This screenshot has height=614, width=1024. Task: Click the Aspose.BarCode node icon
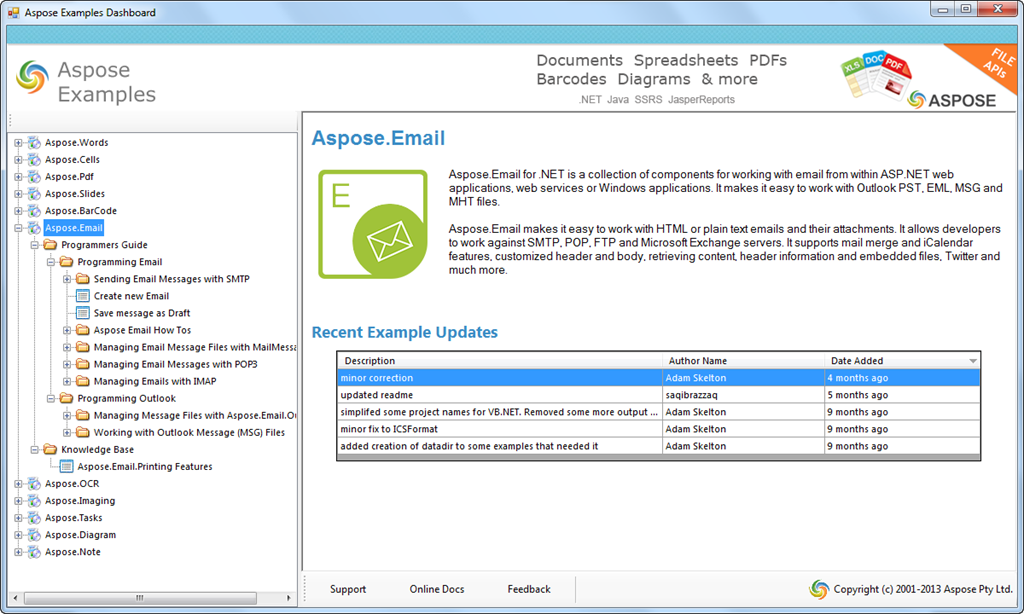(35, 211)
